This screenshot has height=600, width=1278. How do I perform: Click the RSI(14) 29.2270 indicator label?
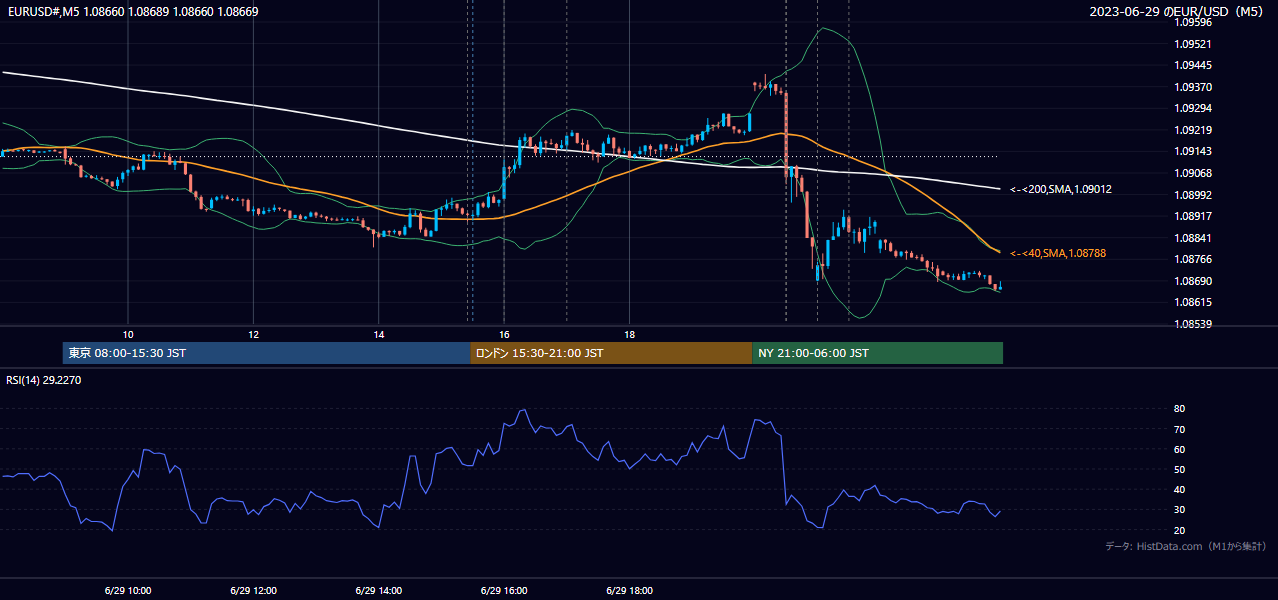[44, 380]
